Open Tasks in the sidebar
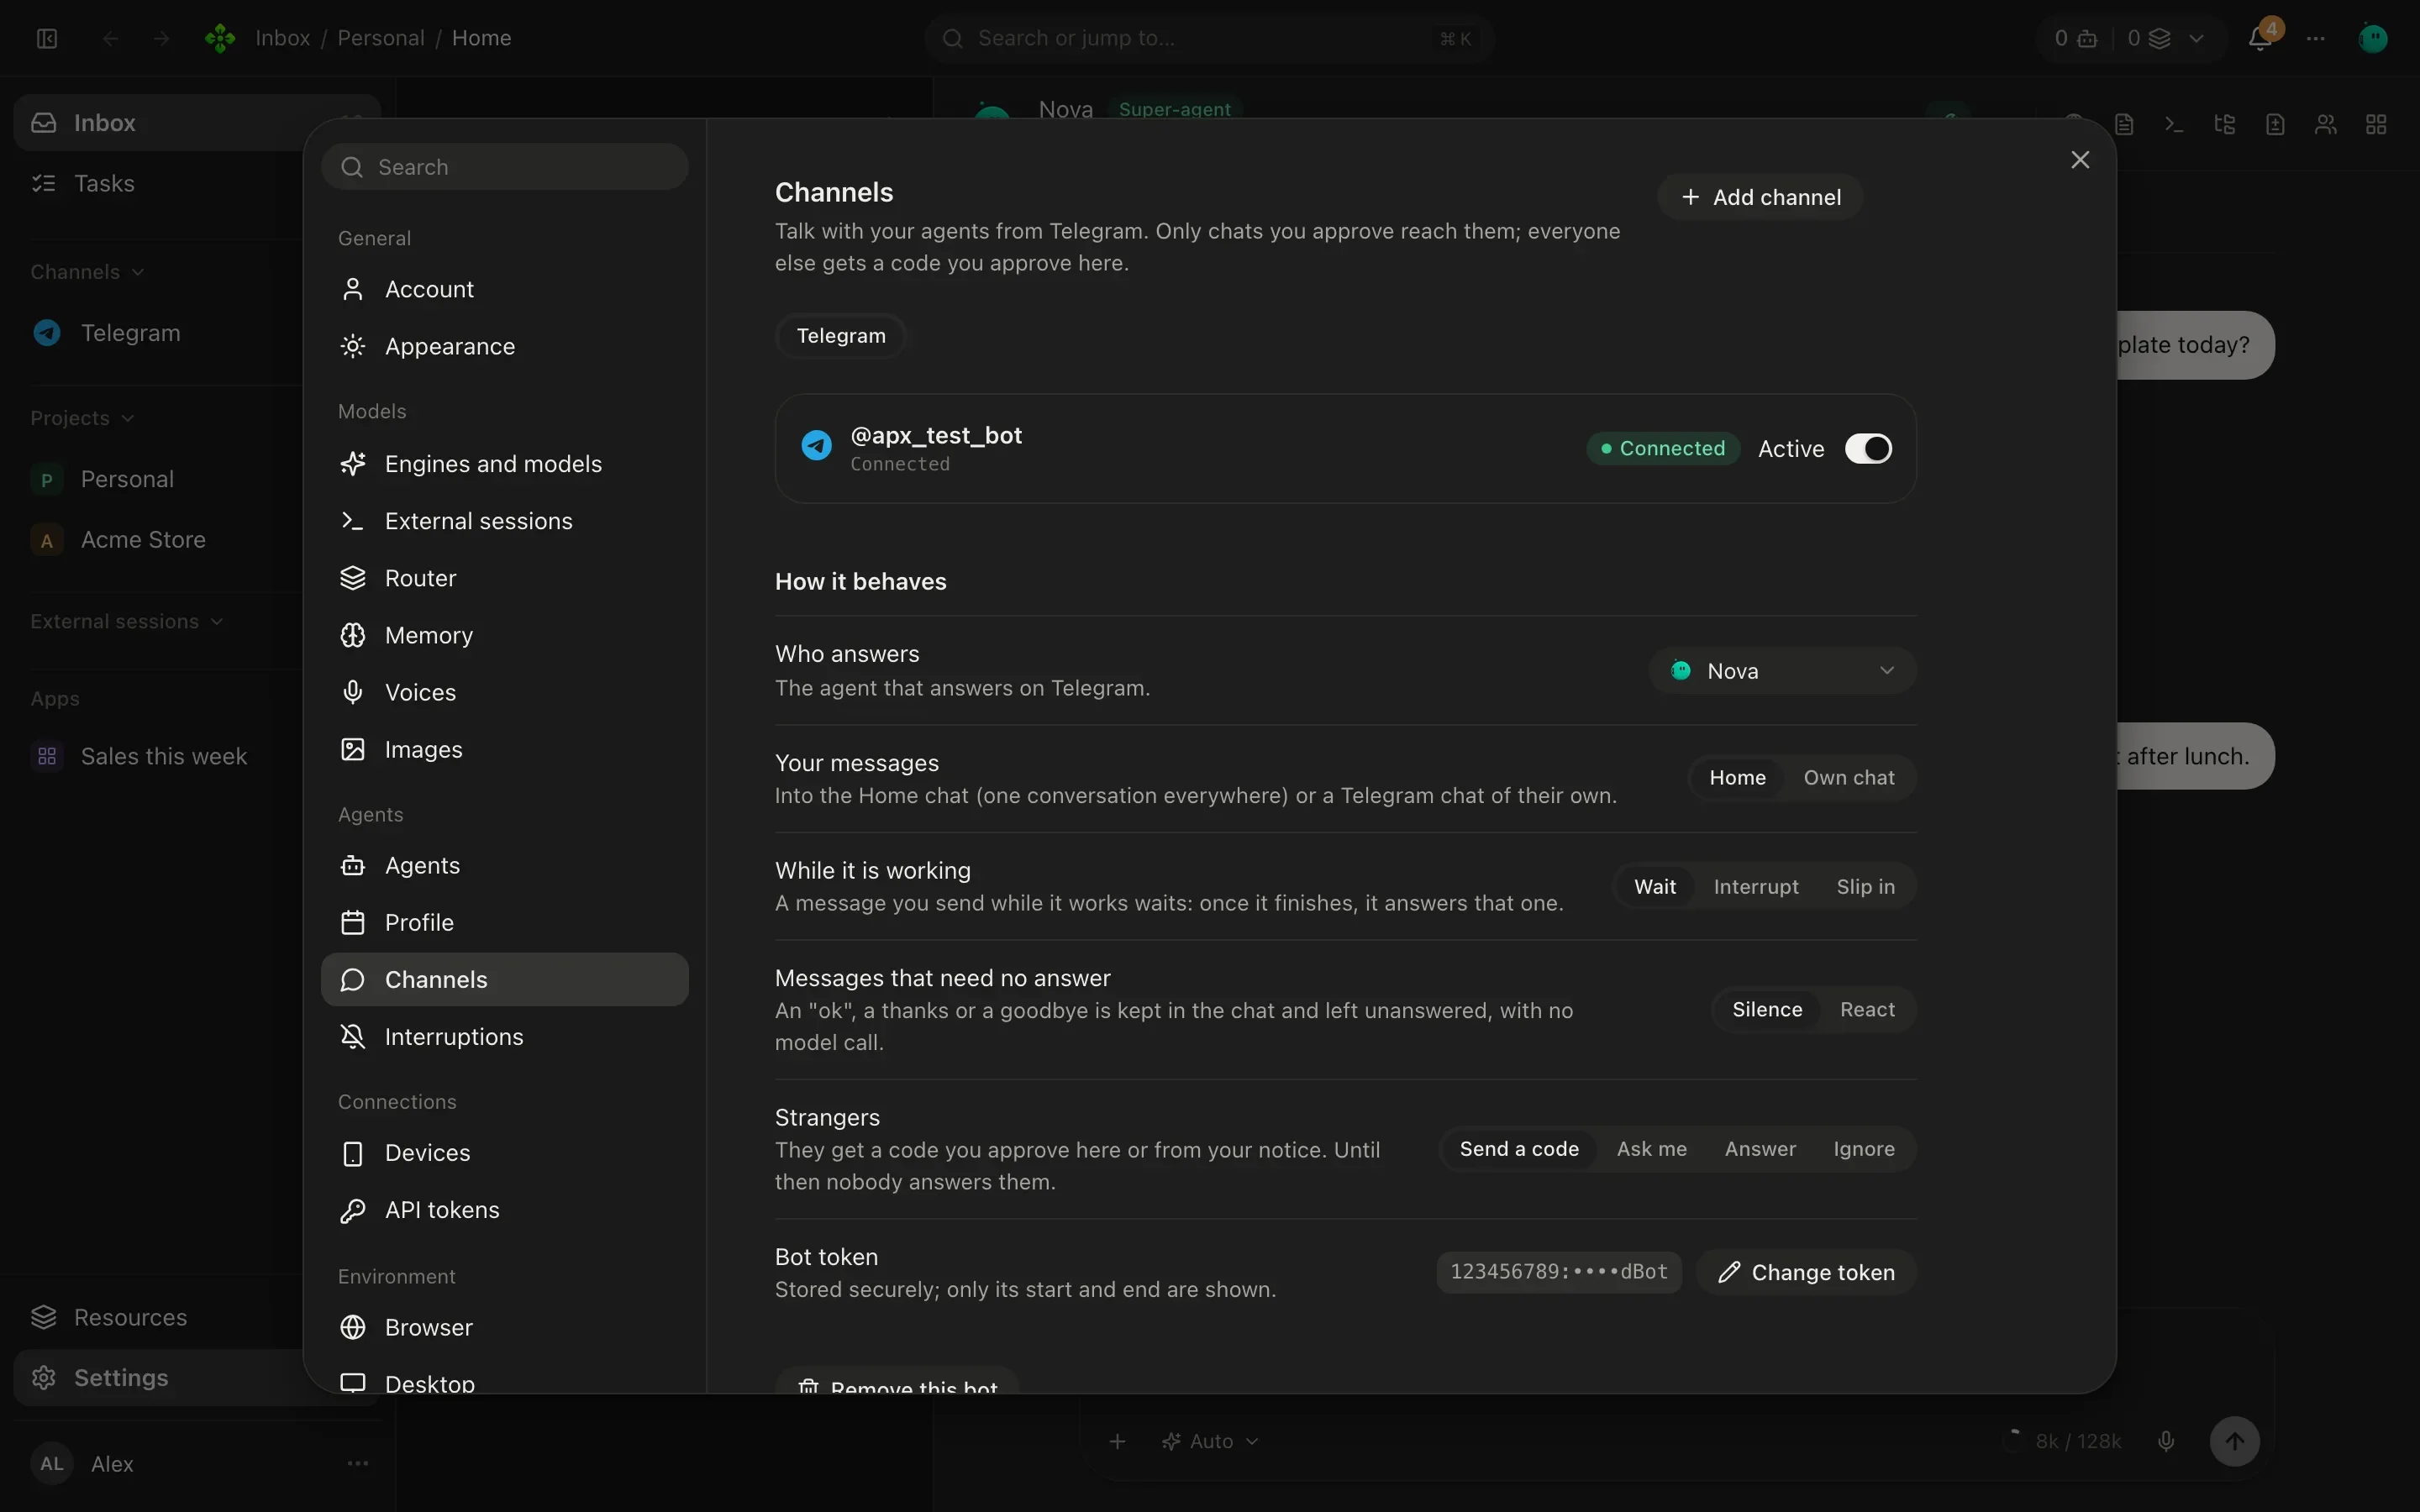The height and width of the screenshot is (1512, 2420). click(x=160, y=184)
